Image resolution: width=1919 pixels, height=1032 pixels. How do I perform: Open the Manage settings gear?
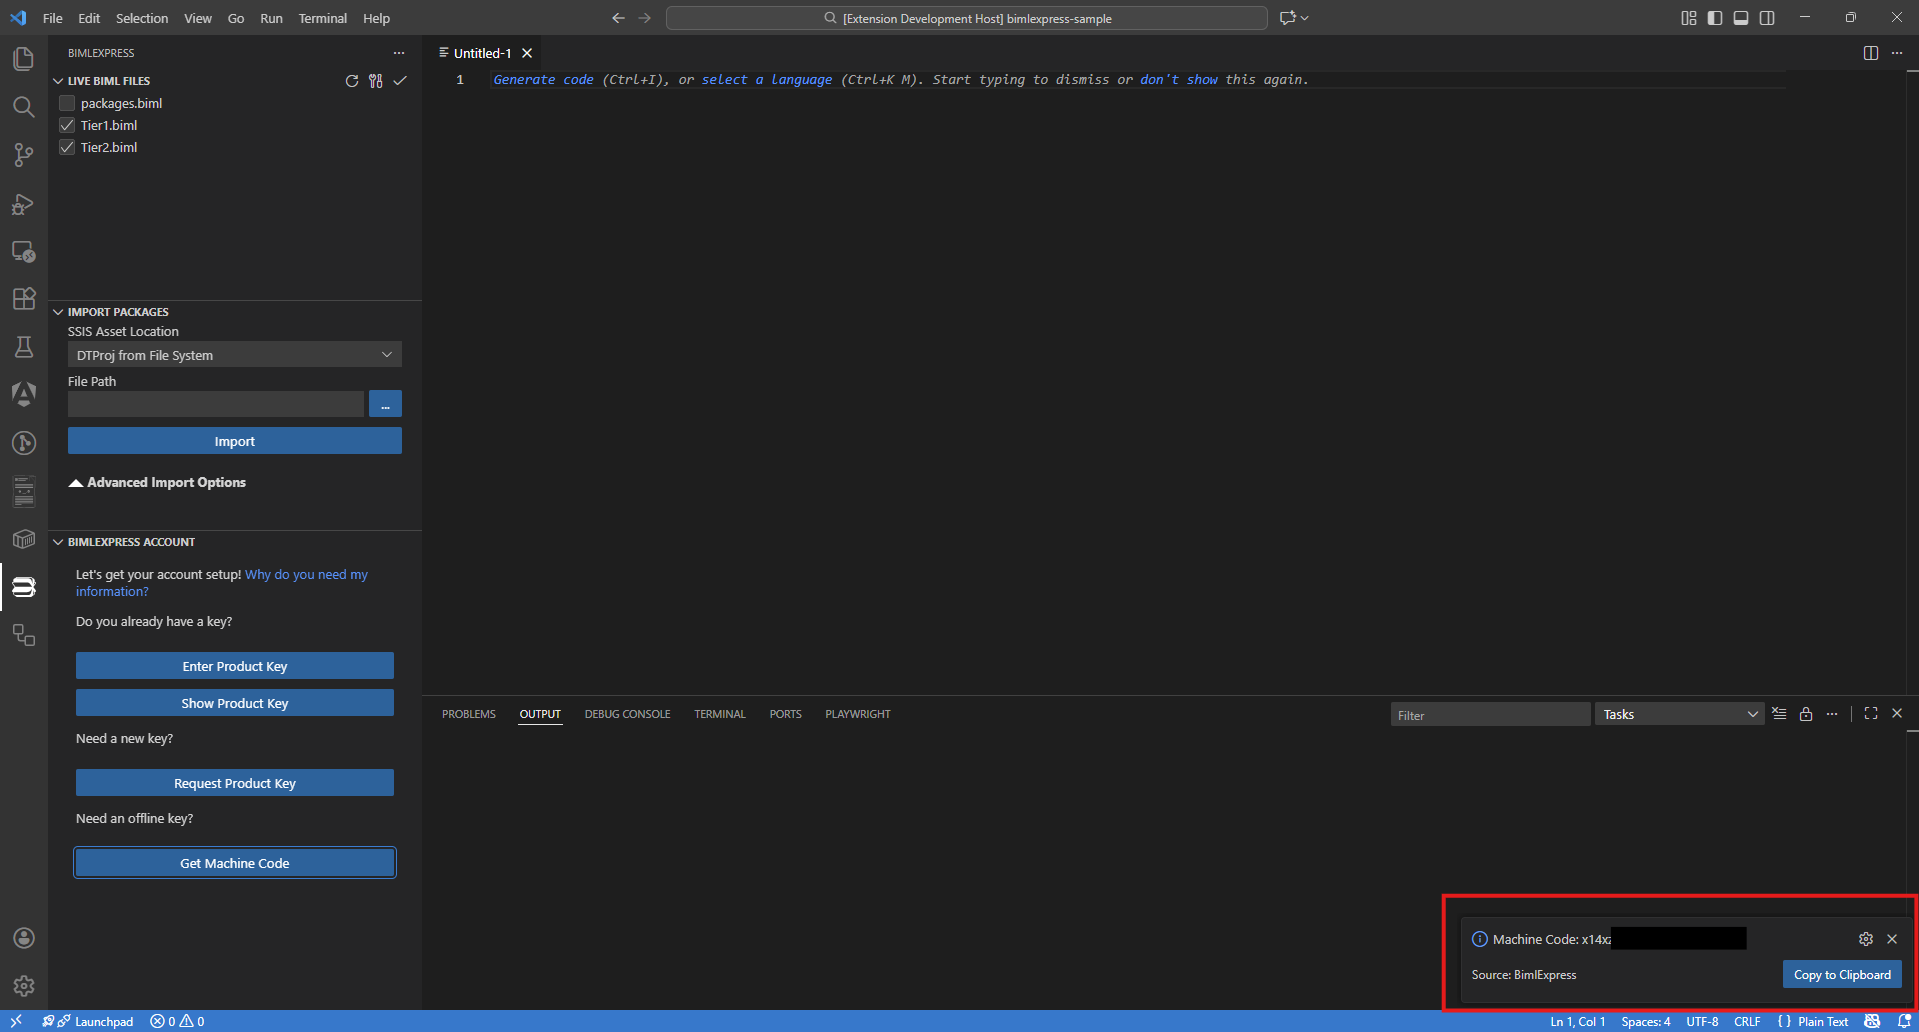click(24, 986)
